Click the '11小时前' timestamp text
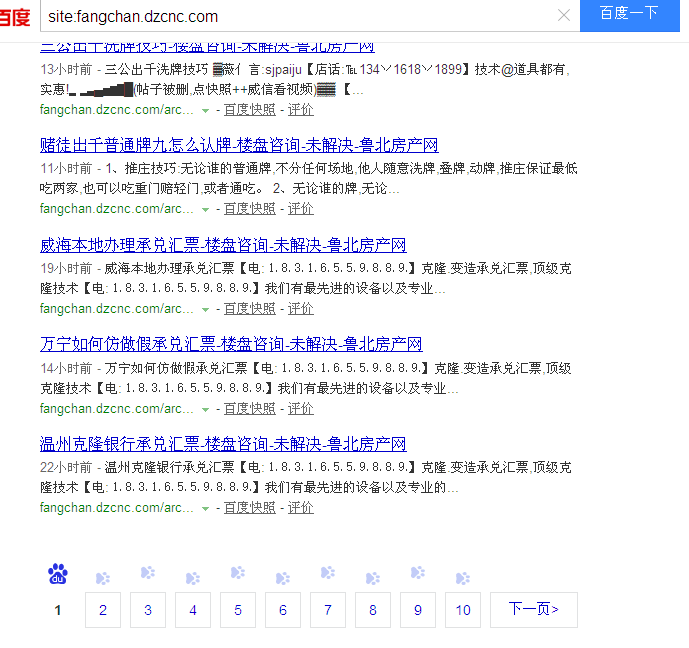The height and width of the screenshot is (648, 689). (66, 168)
